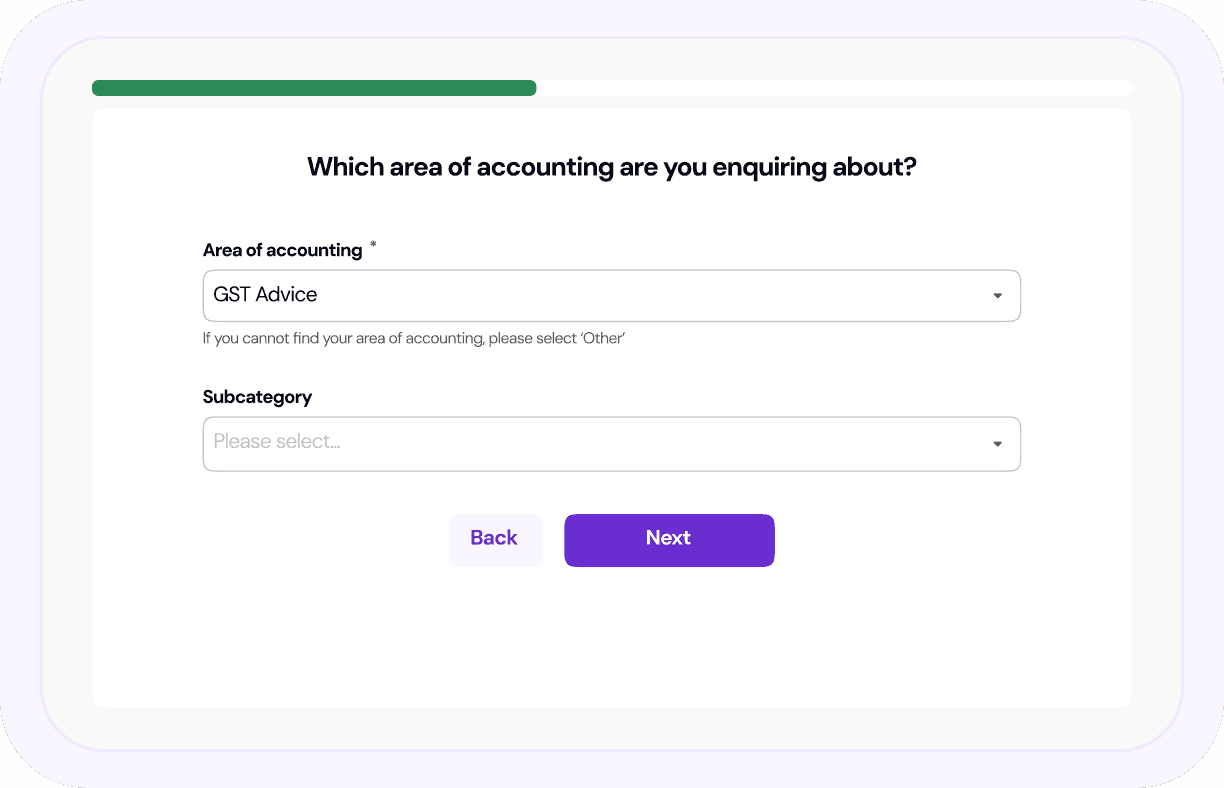Click the unfilled part of the progress bar
The width and height of the screenshot is (1224, 788).
pos(832,88)
